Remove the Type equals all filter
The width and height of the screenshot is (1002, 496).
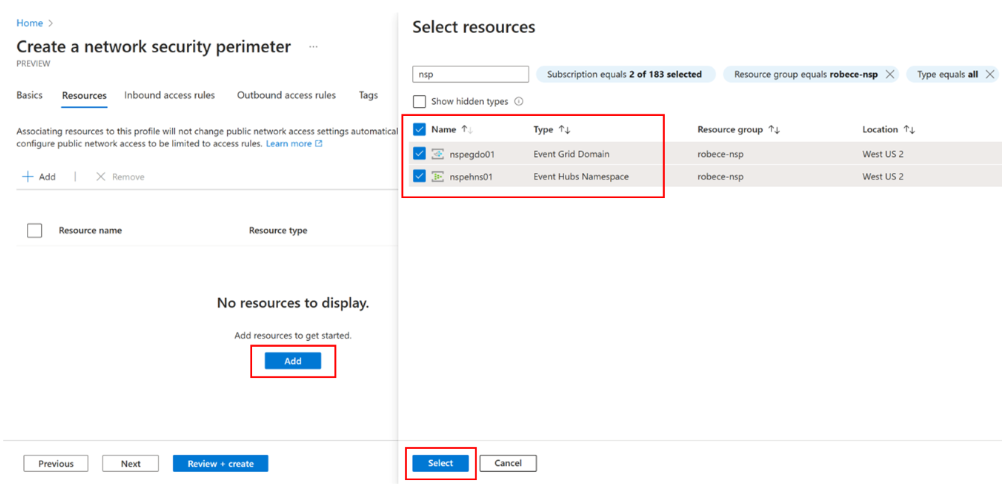pyautogui.click(x=989, y=75)
